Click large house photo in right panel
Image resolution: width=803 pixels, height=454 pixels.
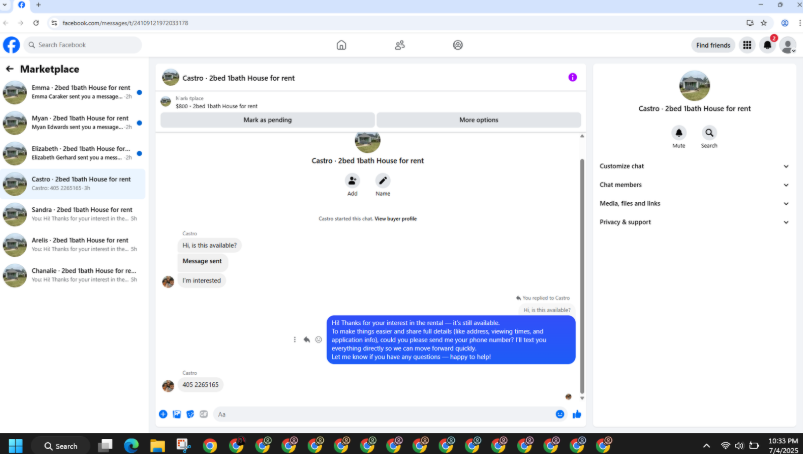tap(694, 85)
